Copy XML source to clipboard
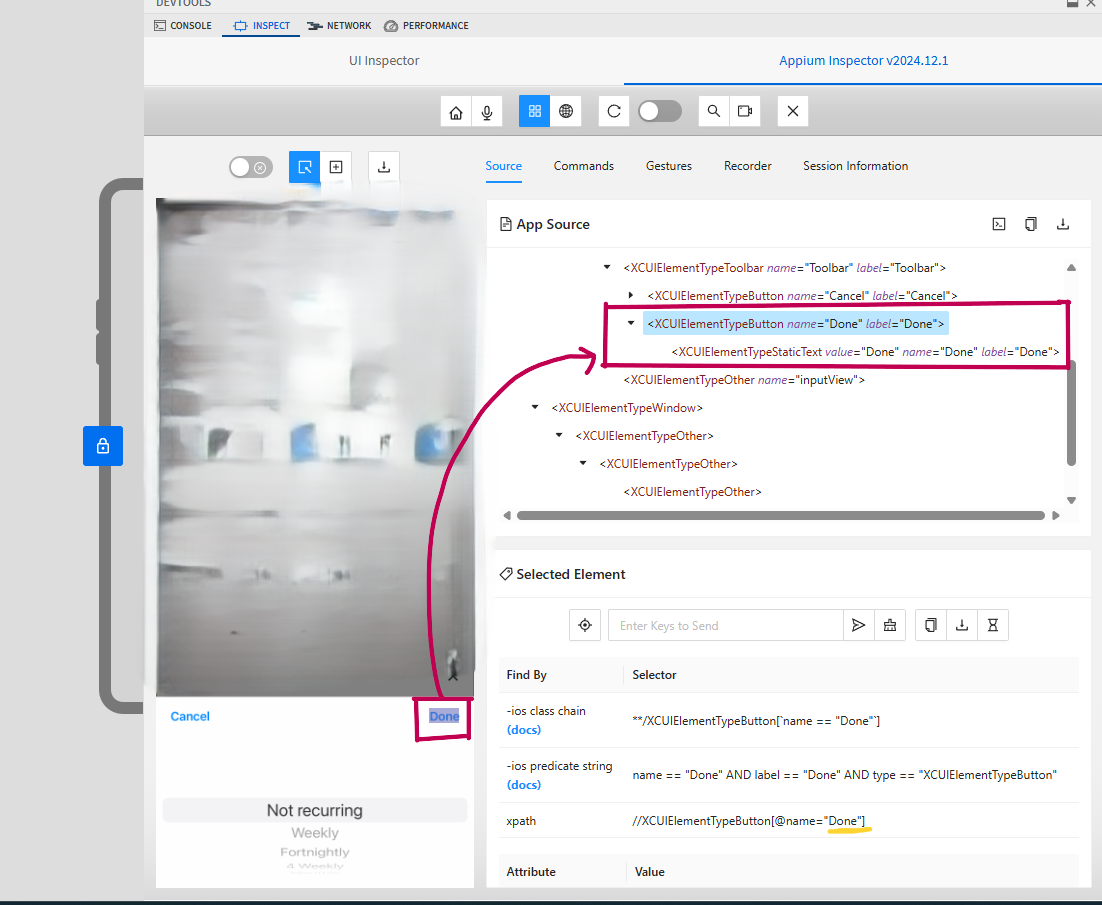1102x905 pixels. tap(1030, 224)
